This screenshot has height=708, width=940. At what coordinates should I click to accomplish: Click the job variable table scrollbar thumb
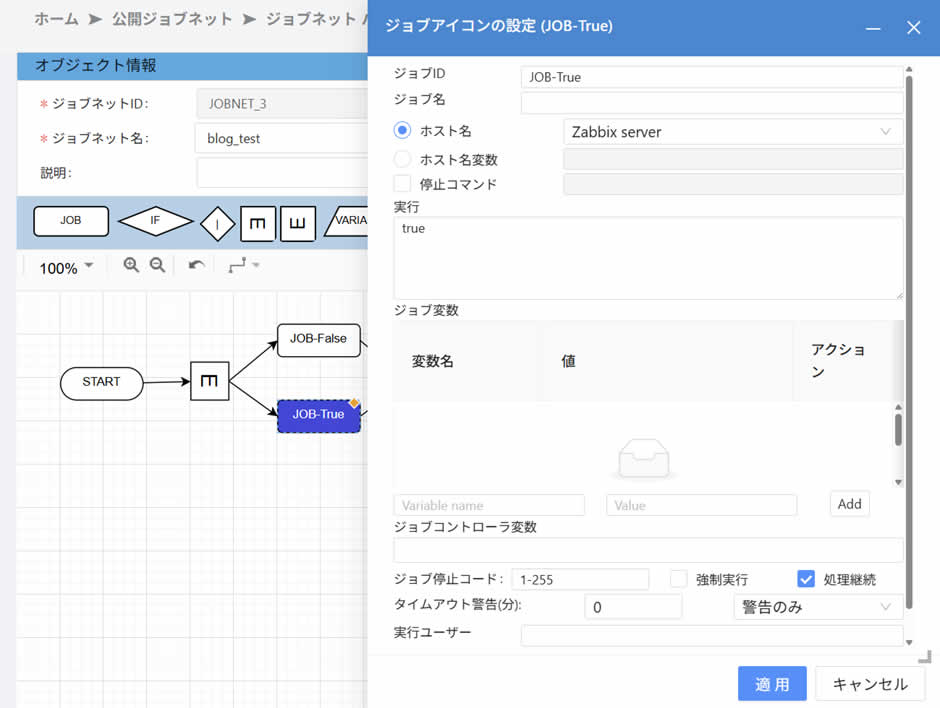pos(898,430)
